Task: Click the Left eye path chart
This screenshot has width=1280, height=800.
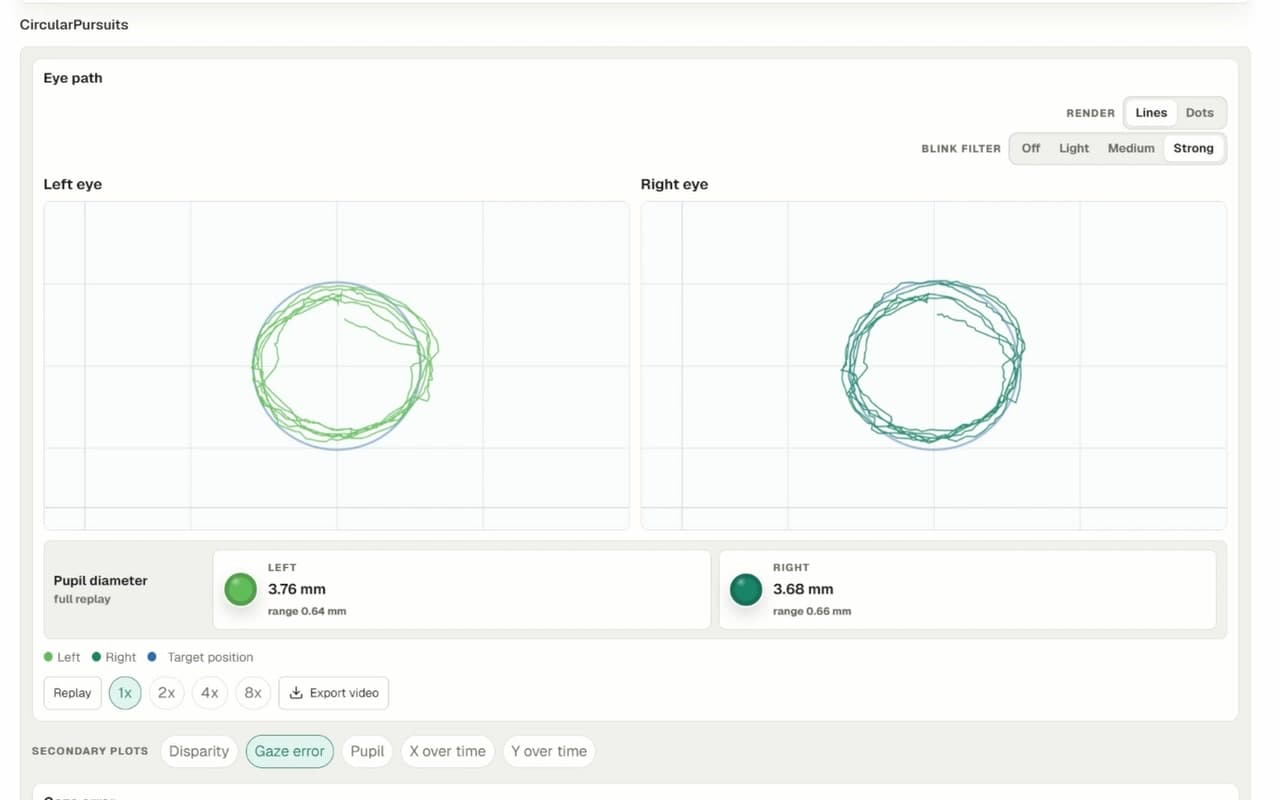Action: (336, 366)
